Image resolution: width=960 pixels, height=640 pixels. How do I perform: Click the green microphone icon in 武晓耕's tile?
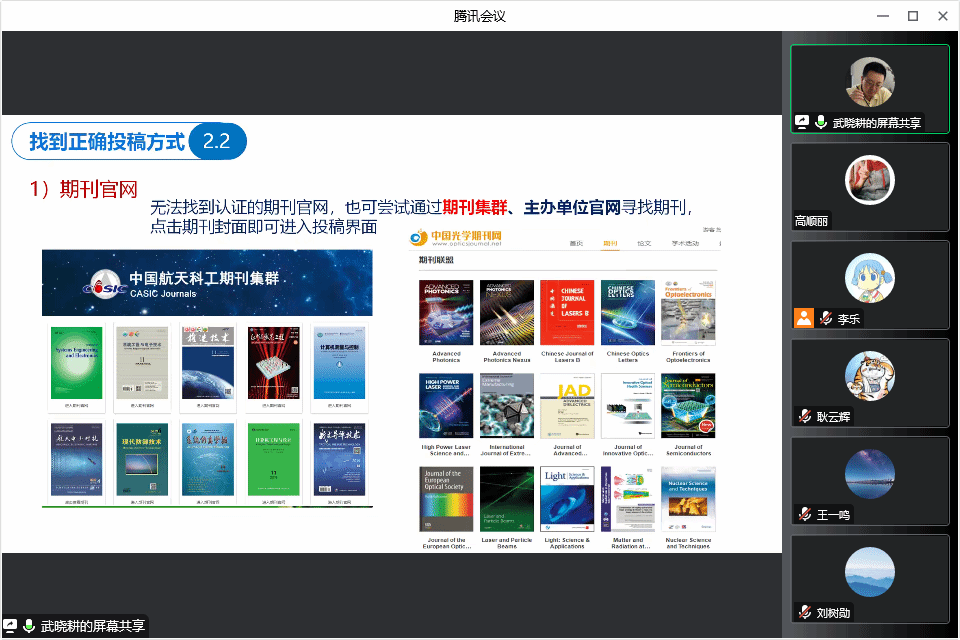pyautogui.click(x=821, y=122)
